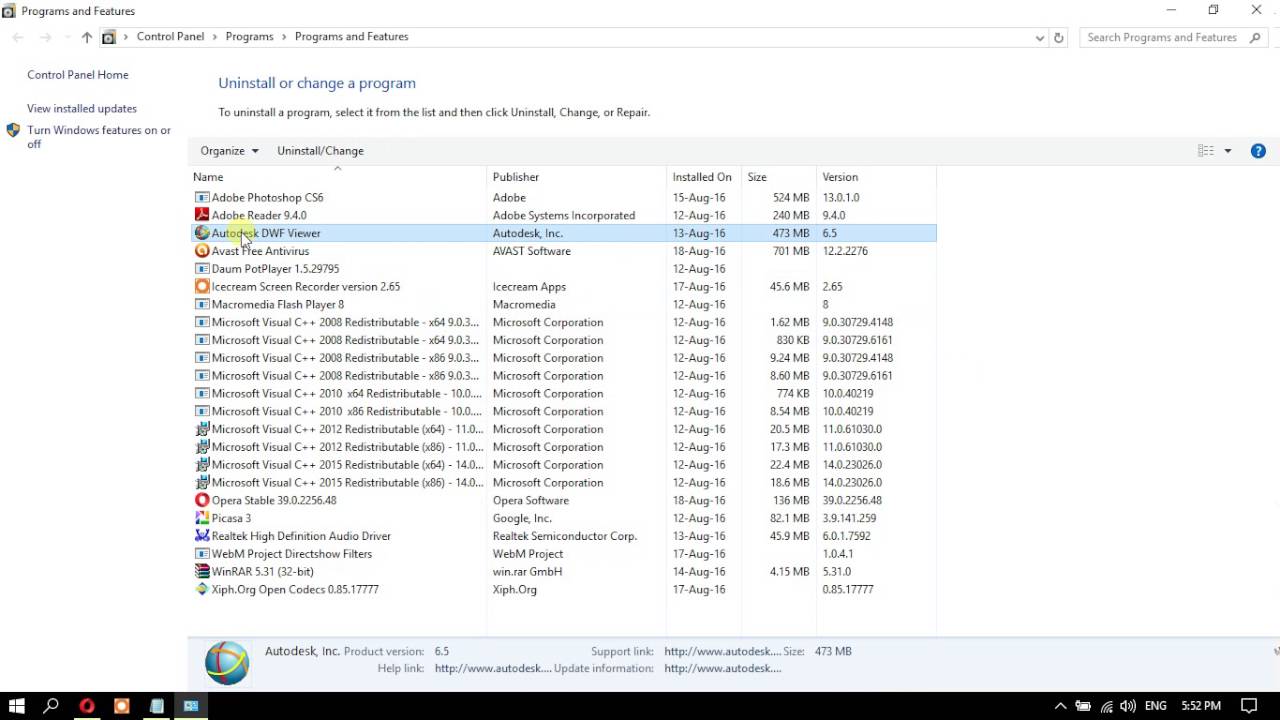The height and width of the screenshot is (720, 1280).
Task: Open the view options dropdown arrow
Action: point(1228,151)
